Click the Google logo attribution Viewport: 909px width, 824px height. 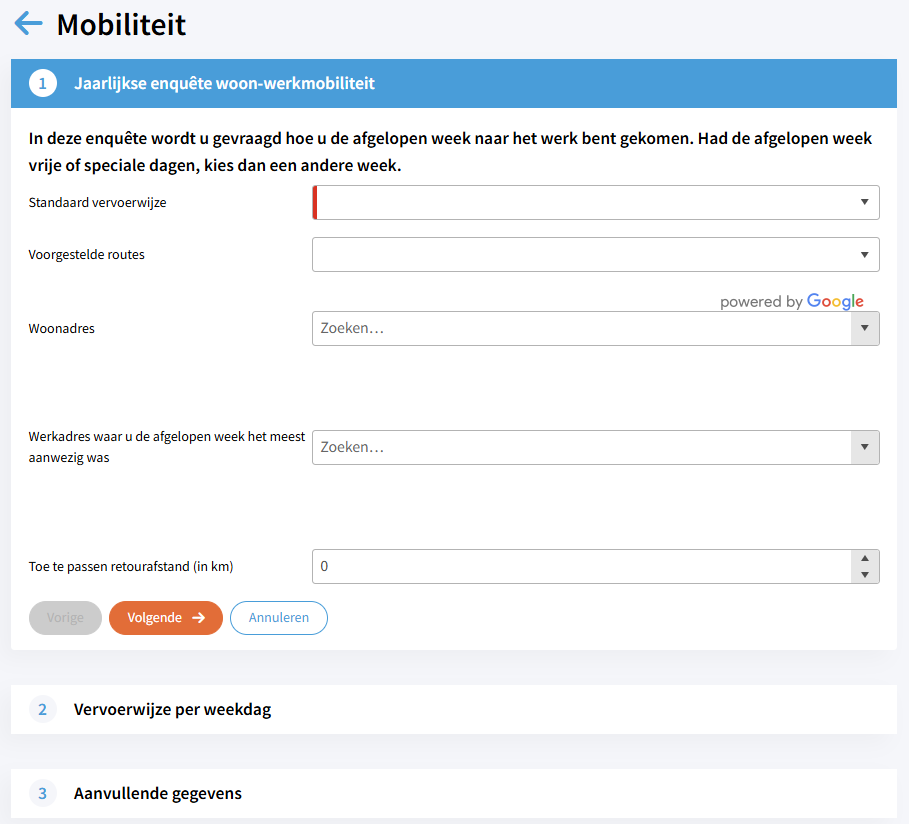tap(835, 302)
